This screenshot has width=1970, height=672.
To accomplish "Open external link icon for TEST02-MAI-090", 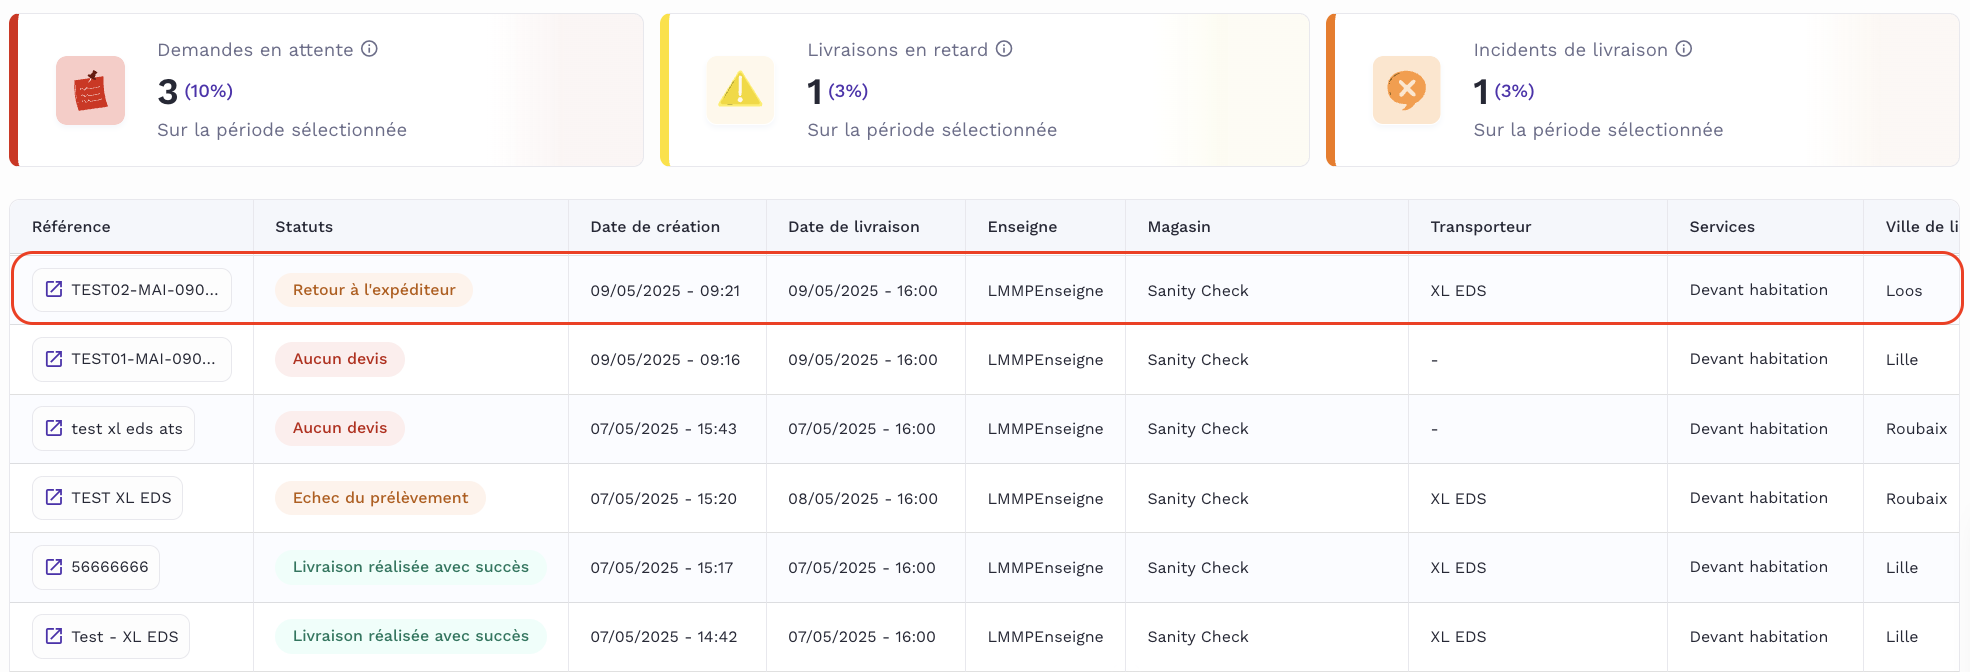I will coord(54,290).
